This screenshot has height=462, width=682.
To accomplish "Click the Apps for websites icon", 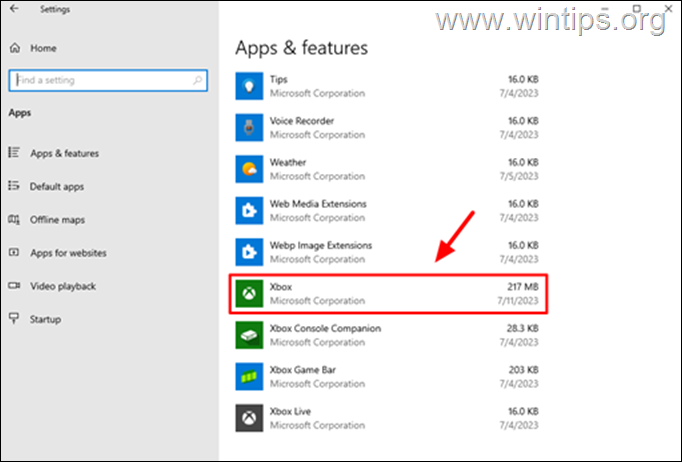I will point(14,252).
